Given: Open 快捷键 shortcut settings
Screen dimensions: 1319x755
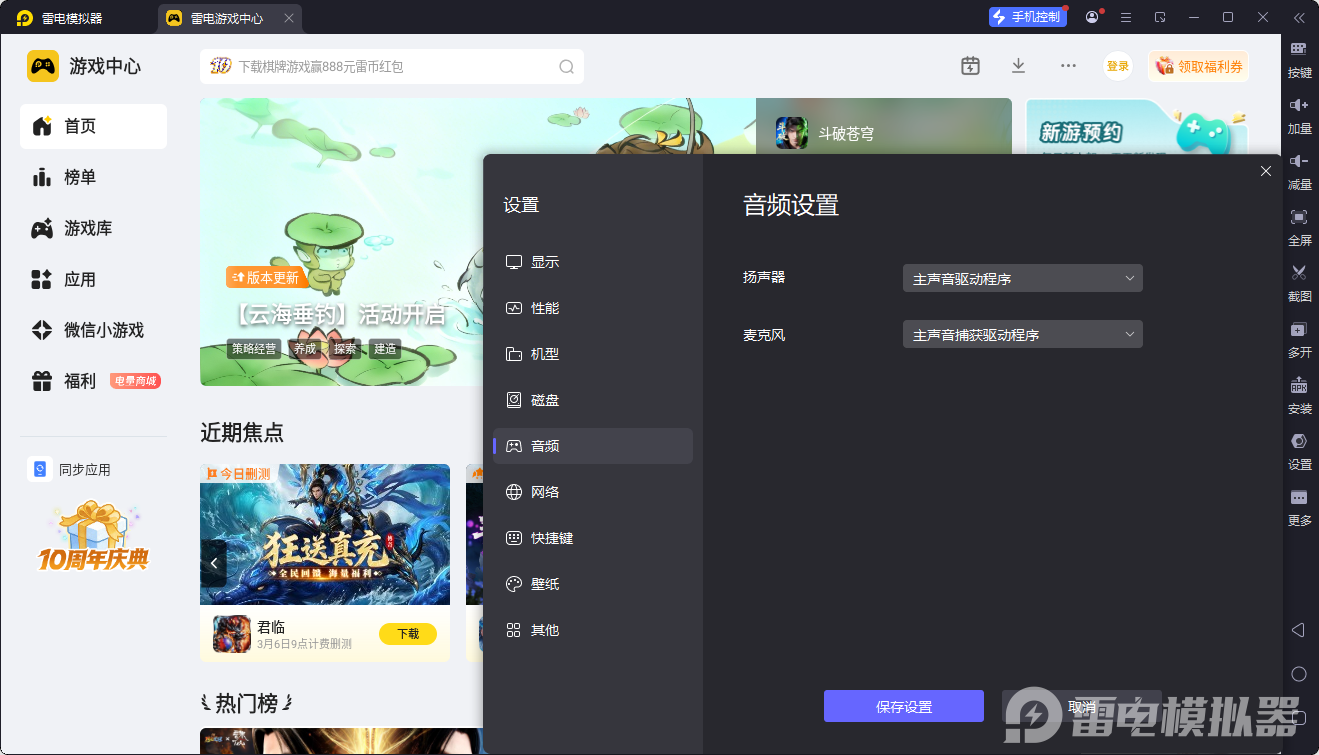Looking at the screenshot, I should [593, 538].
